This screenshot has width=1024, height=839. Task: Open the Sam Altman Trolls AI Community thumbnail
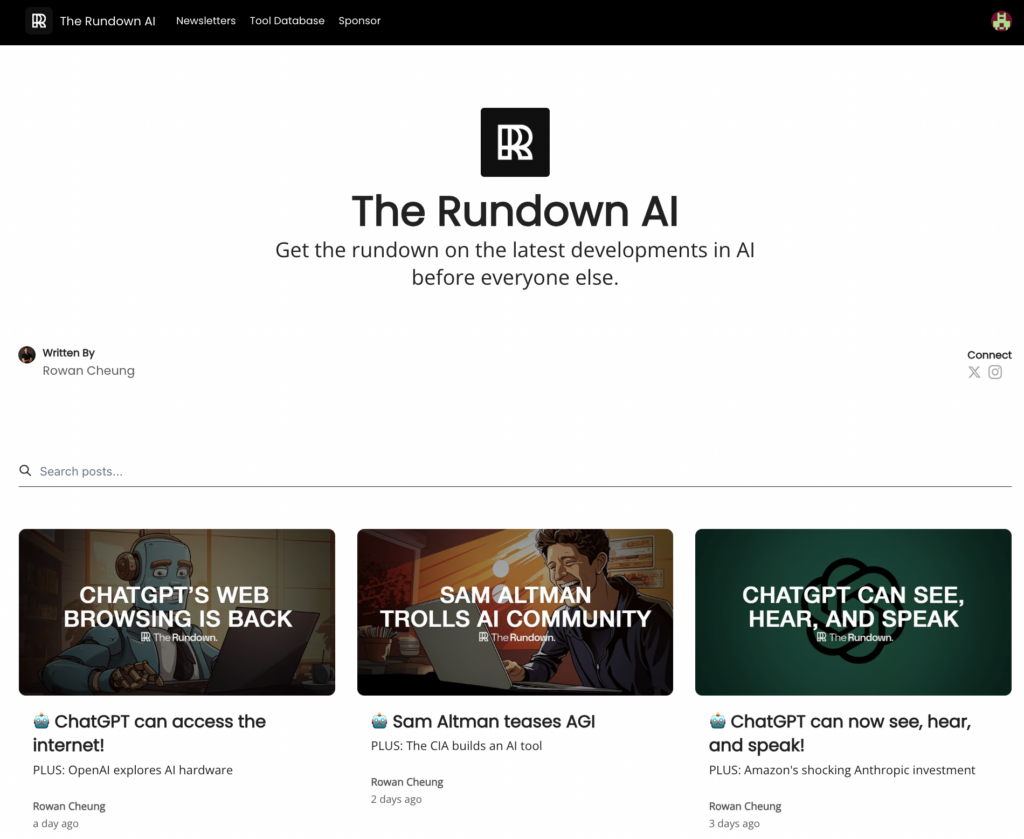click(515, 611)
